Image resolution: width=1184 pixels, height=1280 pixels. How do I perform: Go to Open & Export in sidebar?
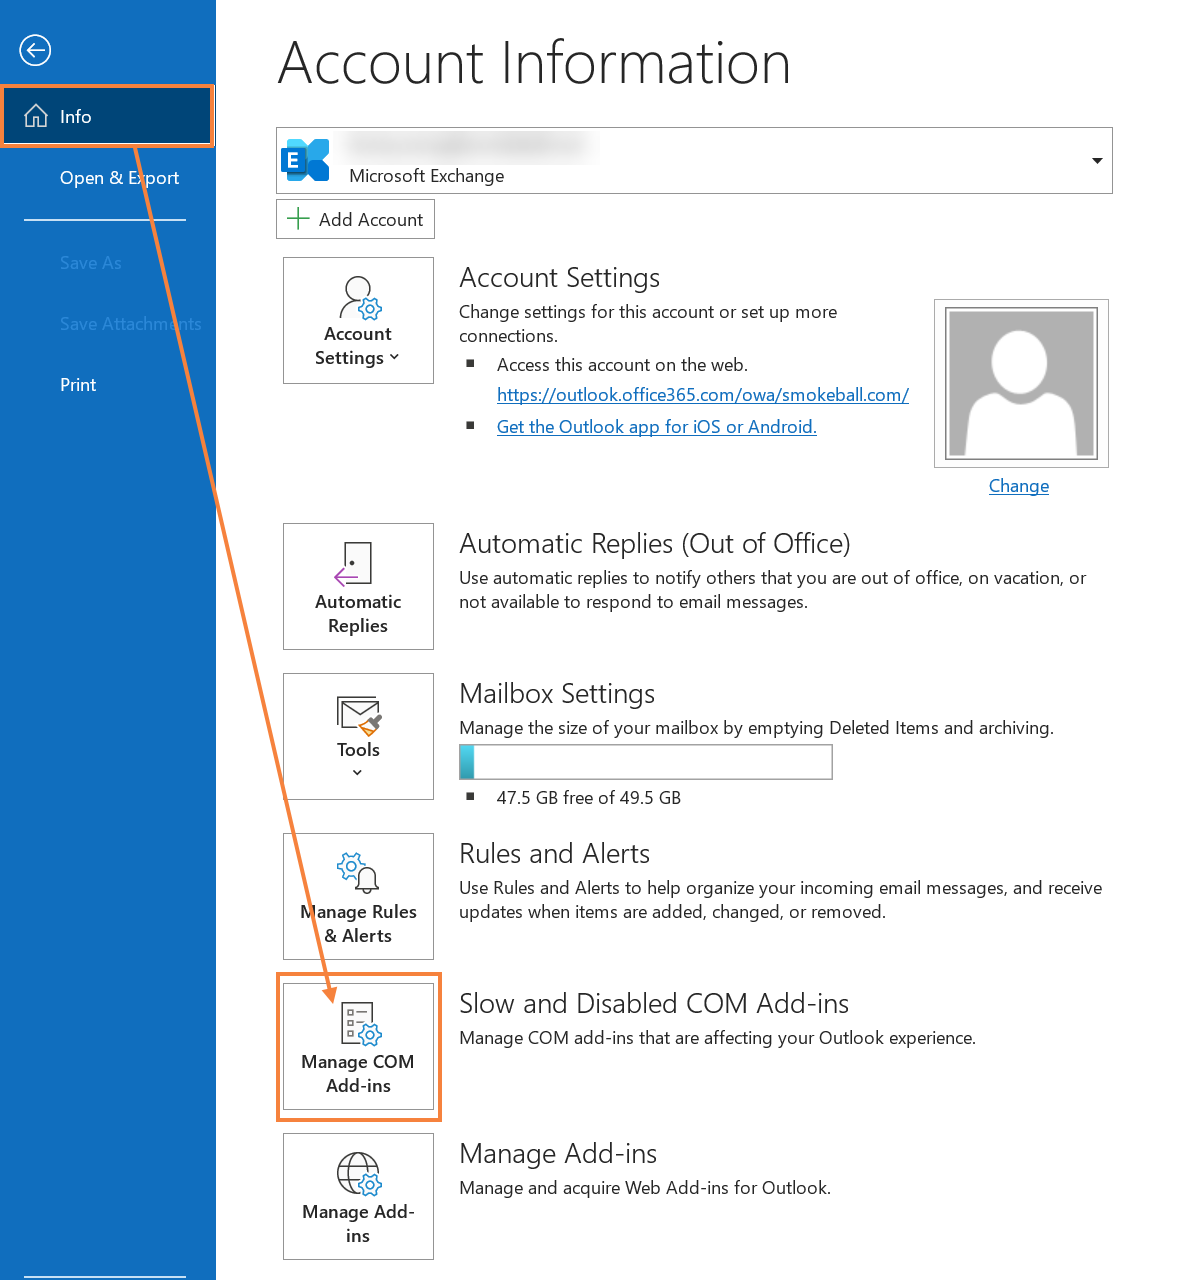tap(119, 178)
